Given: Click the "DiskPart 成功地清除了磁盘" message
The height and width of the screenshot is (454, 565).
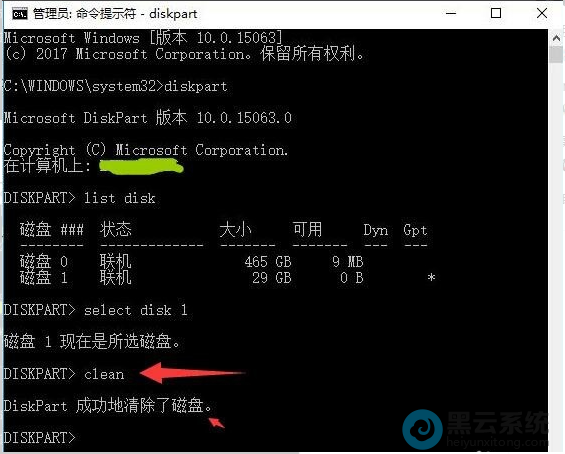Looking at the screenshot, I should [108, 406].
